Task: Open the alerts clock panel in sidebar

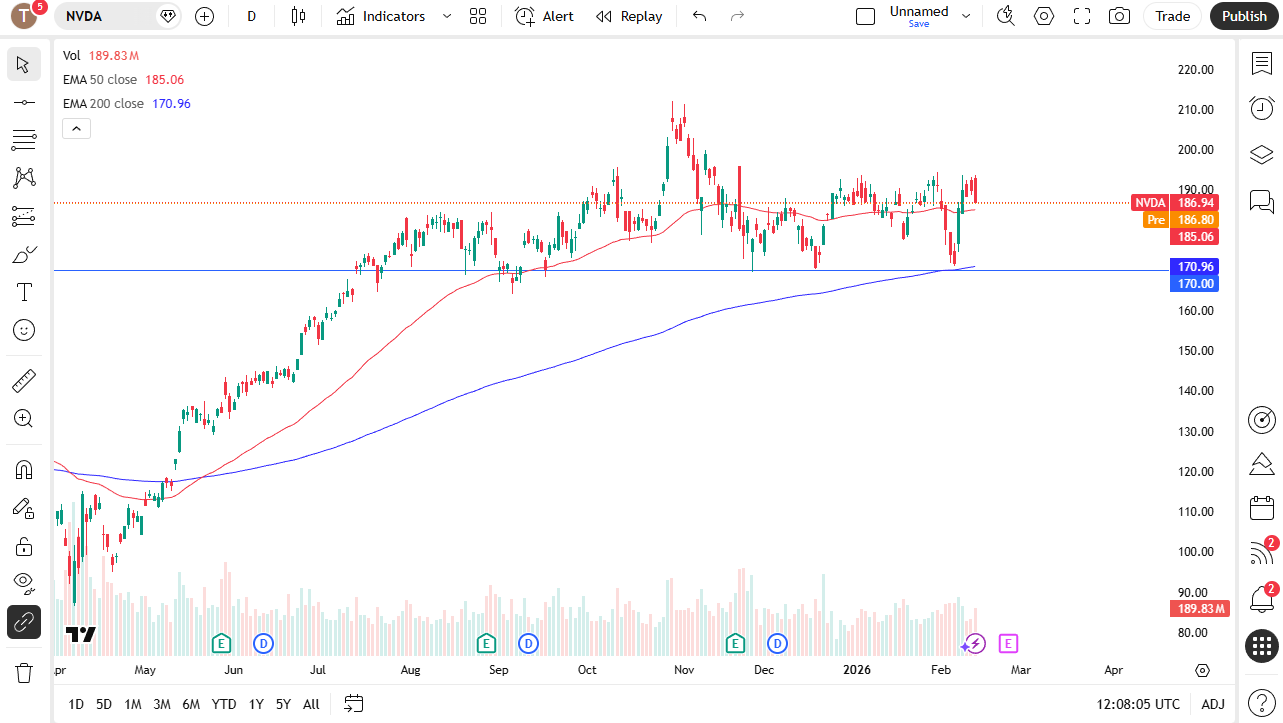Action: click(x=1262, y=108)
